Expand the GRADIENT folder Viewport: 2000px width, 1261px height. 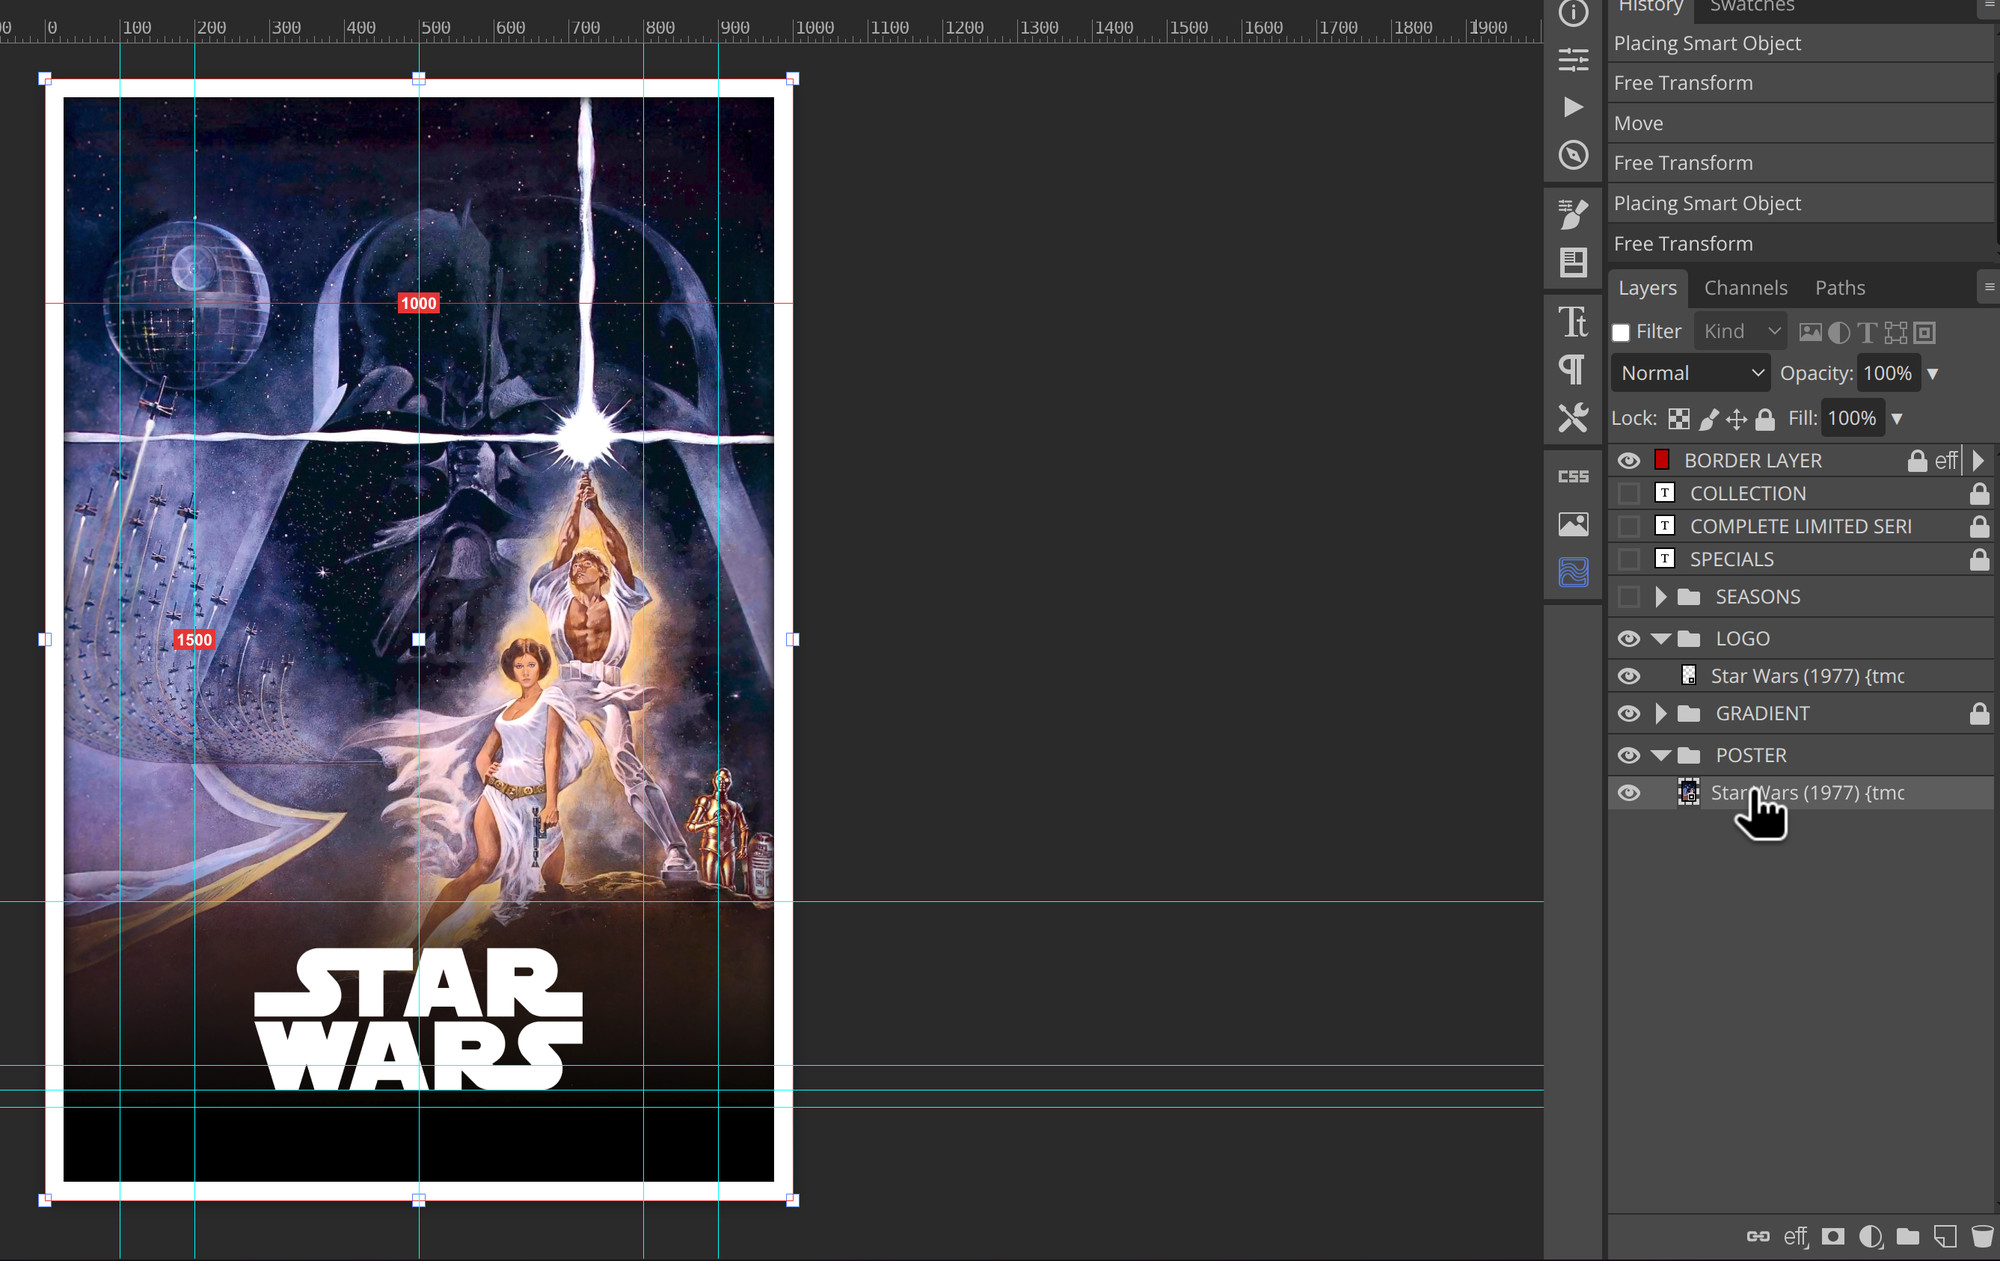click(1661, 713)
